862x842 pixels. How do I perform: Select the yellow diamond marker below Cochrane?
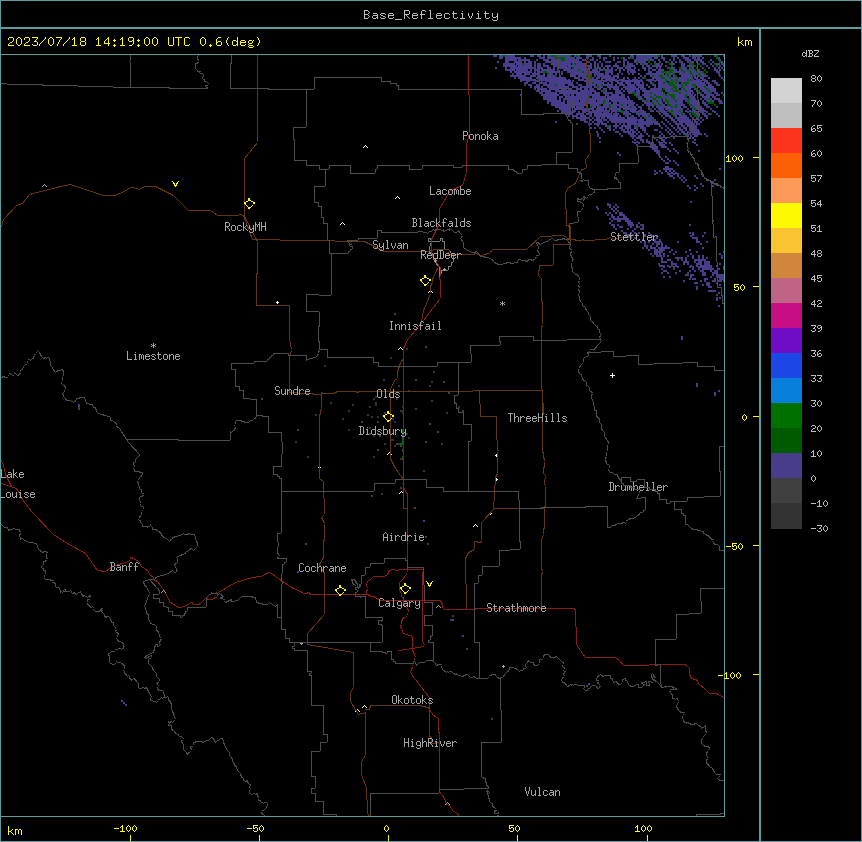coord(340,590)
